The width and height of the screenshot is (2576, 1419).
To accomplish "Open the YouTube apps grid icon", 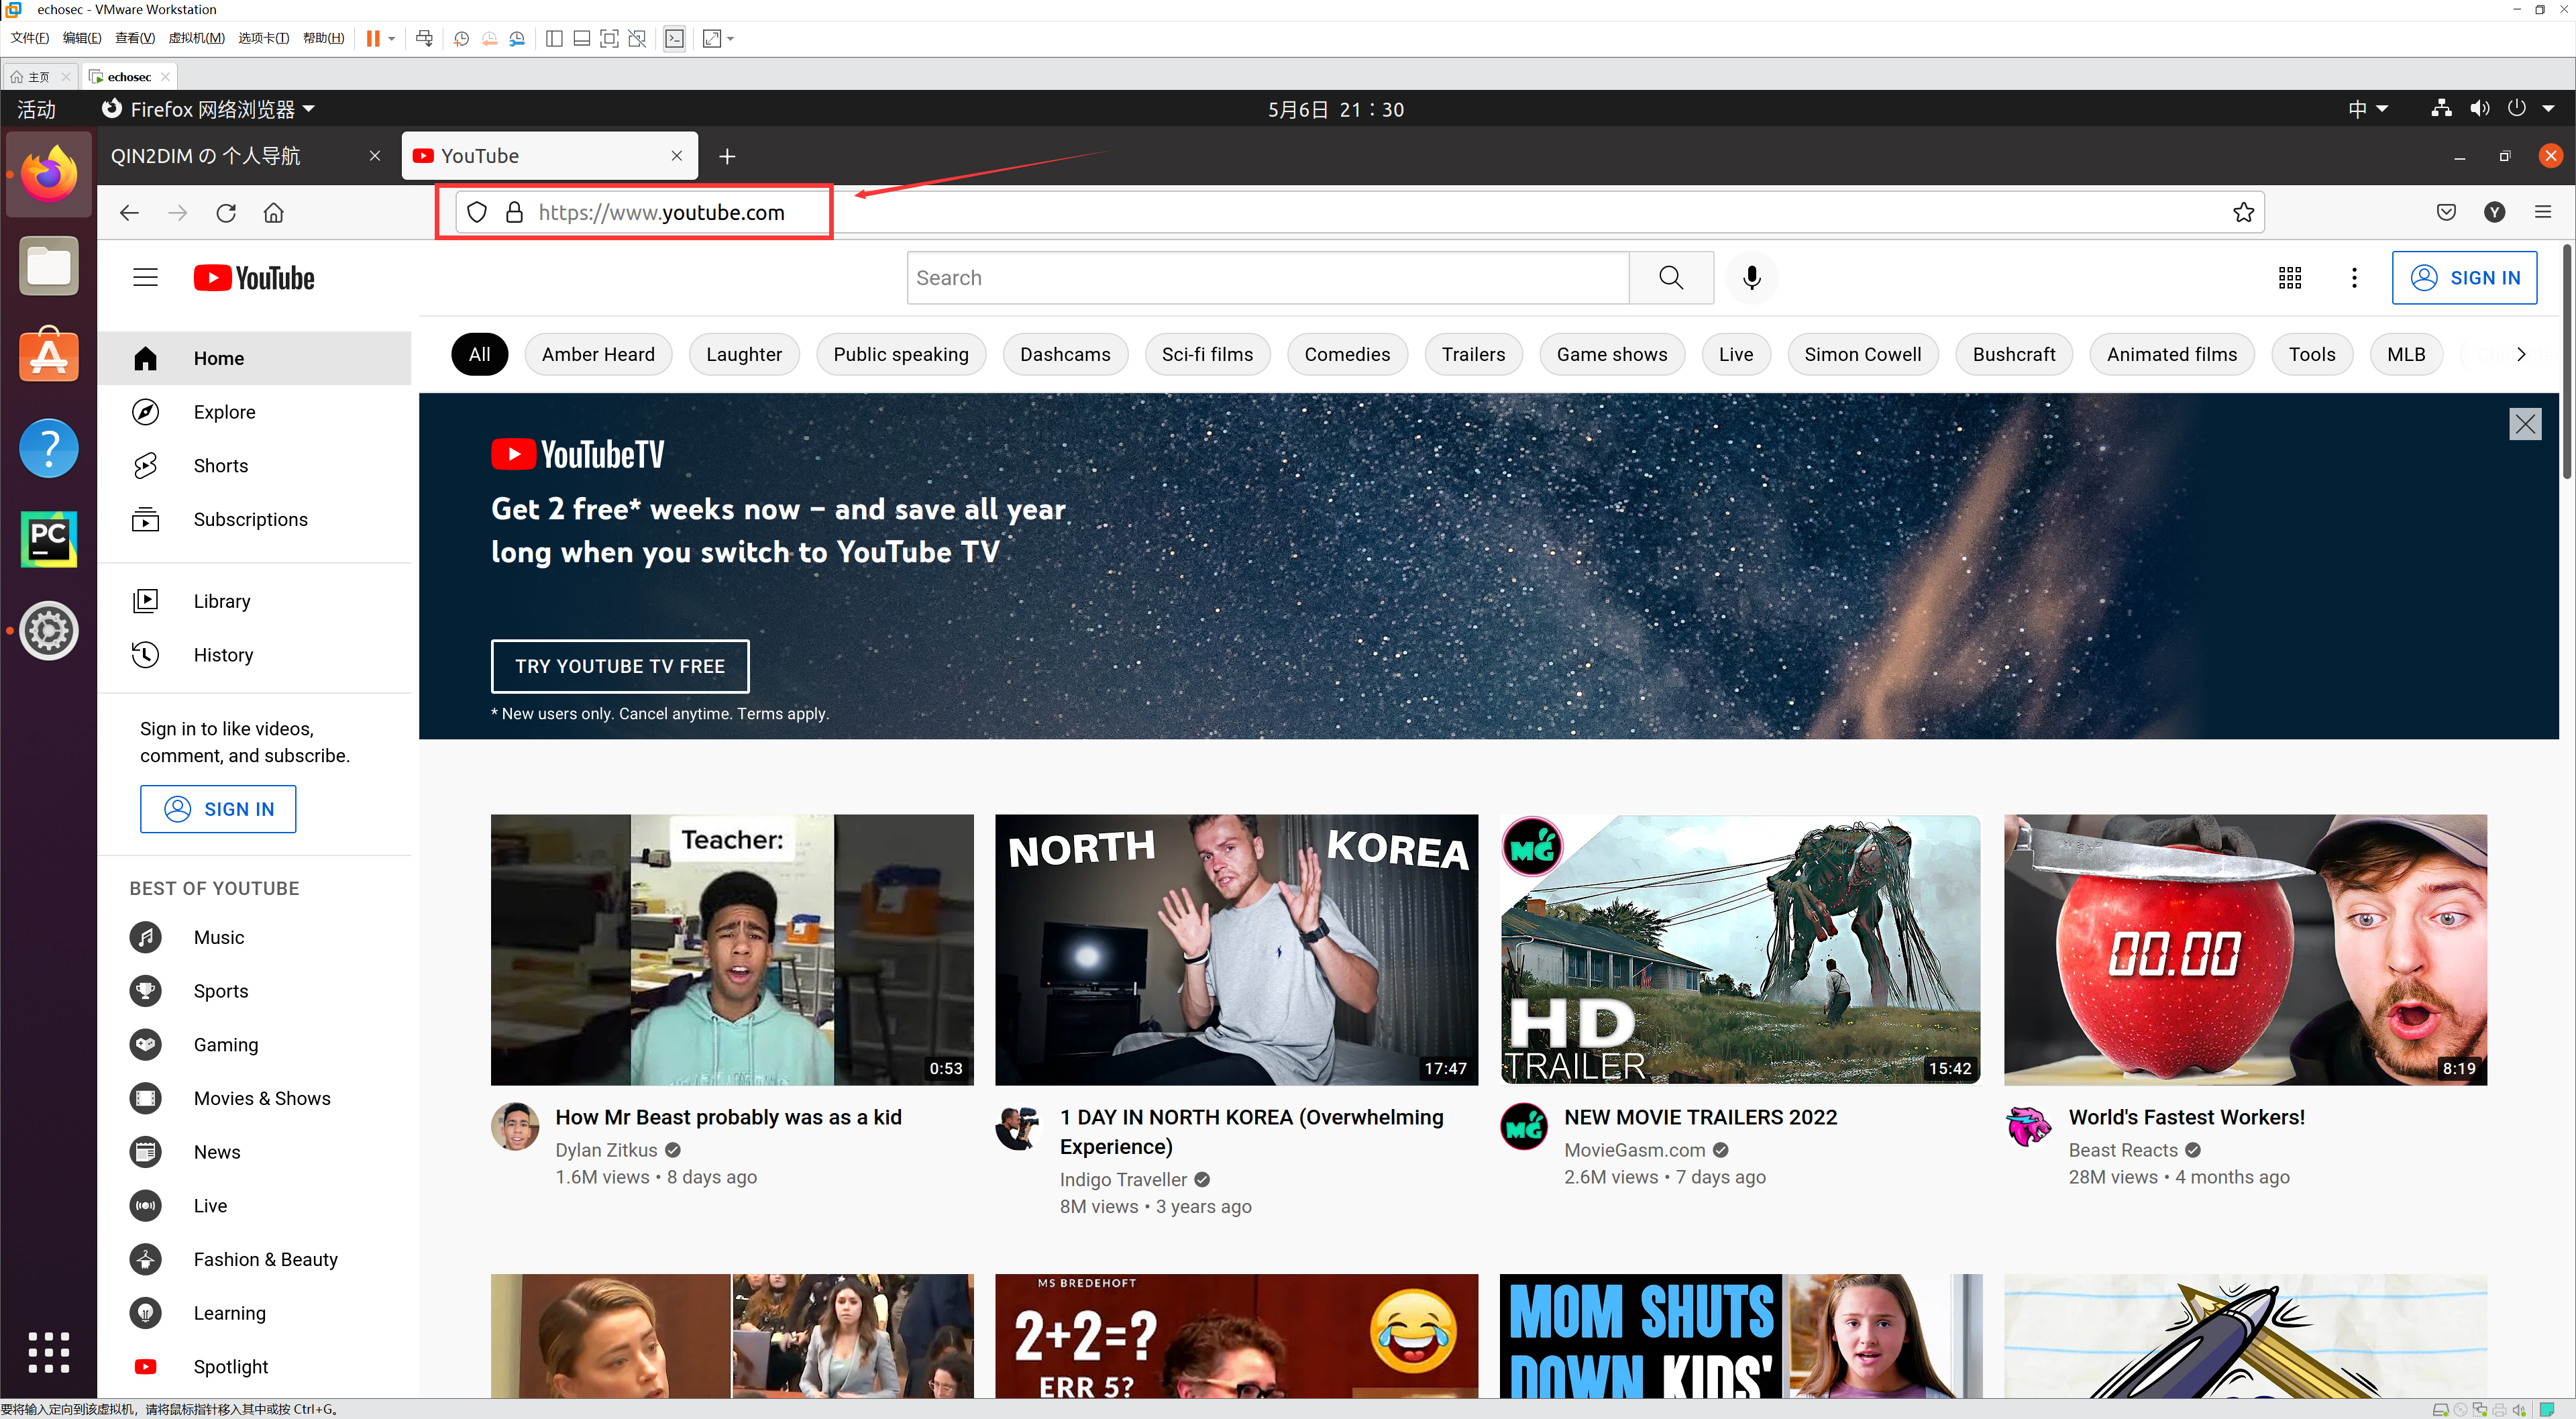I will (x=2290, y=277).
